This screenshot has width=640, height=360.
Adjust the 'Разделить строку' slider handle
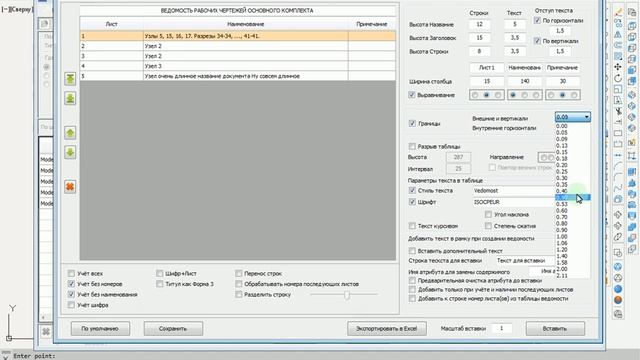(x=347, y=294)
